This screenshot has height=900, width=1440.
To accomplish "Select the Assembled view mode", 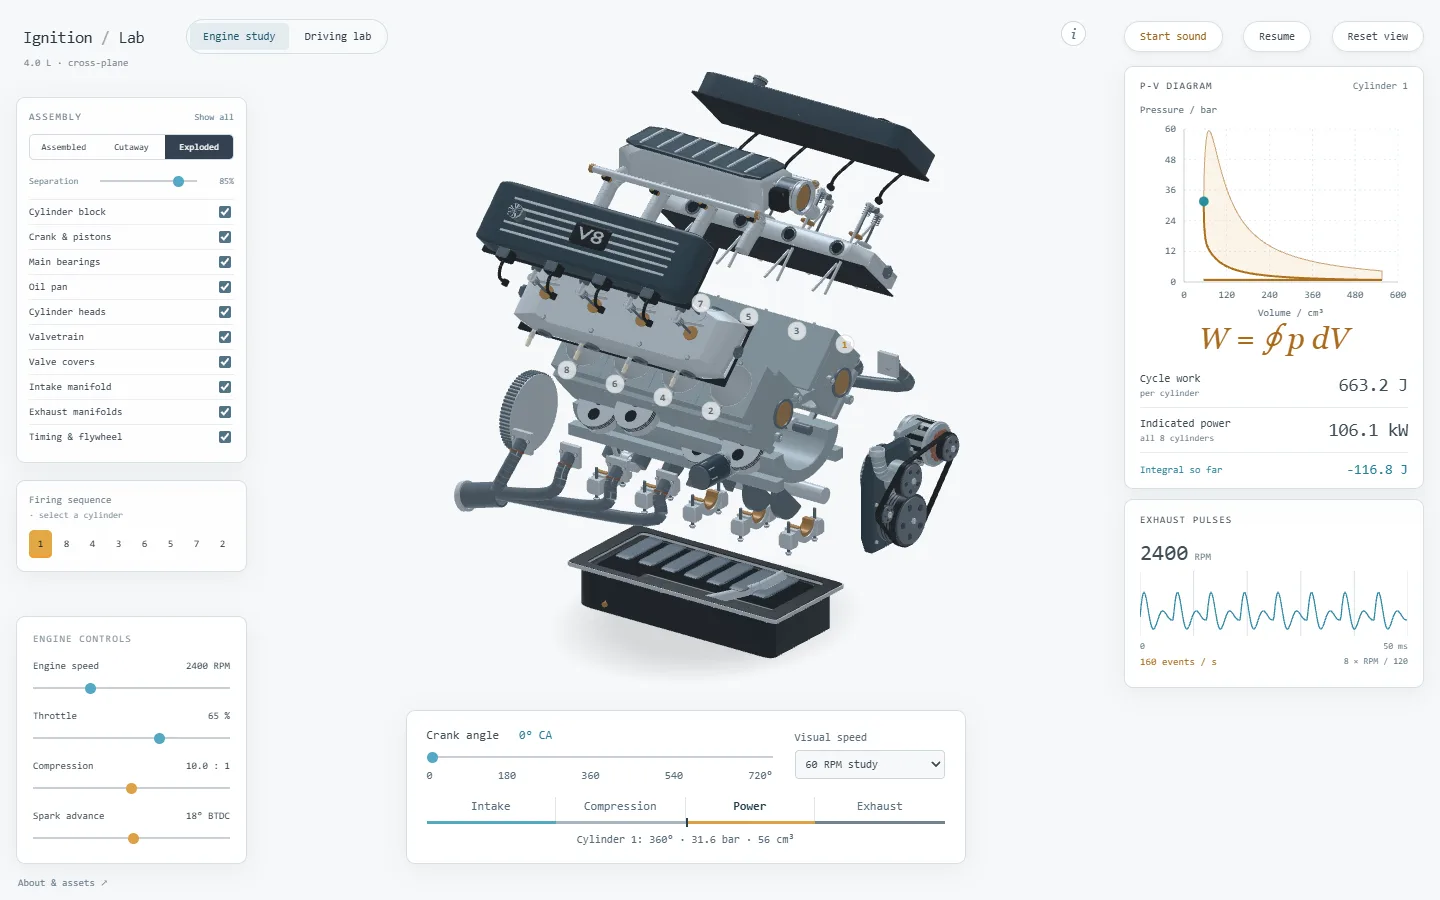I will pos(63,147).
